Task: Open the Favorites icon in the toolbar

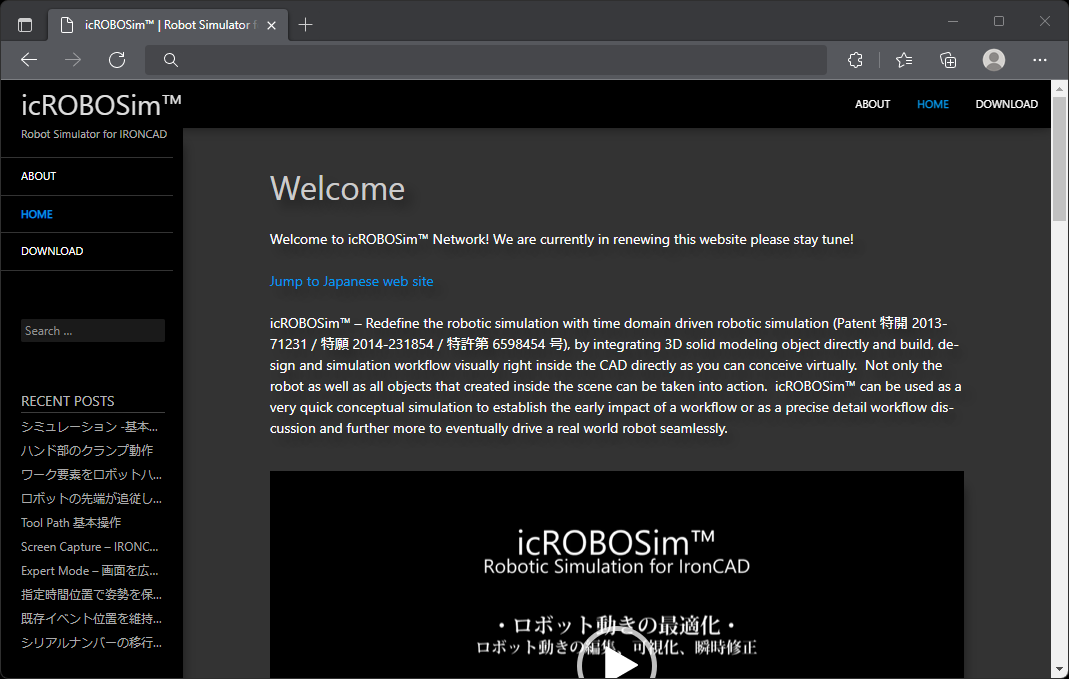Action: 902,60
